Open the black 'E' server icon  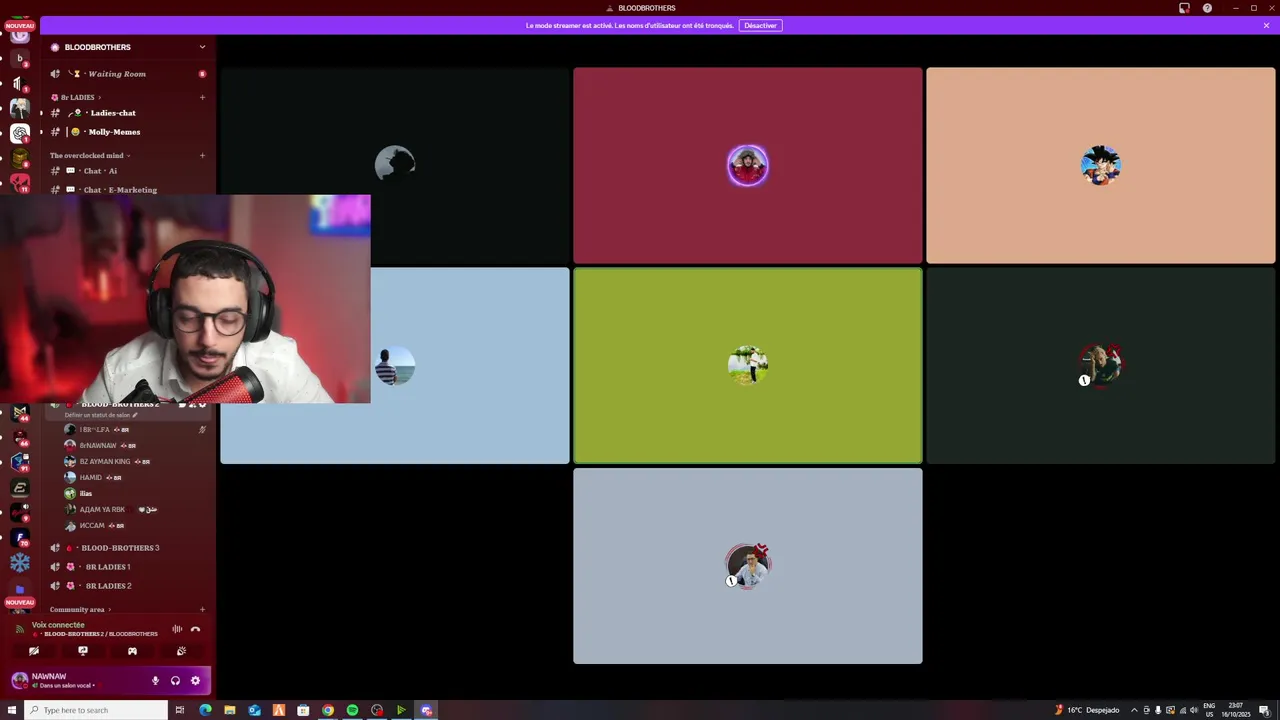coord(19,487)
